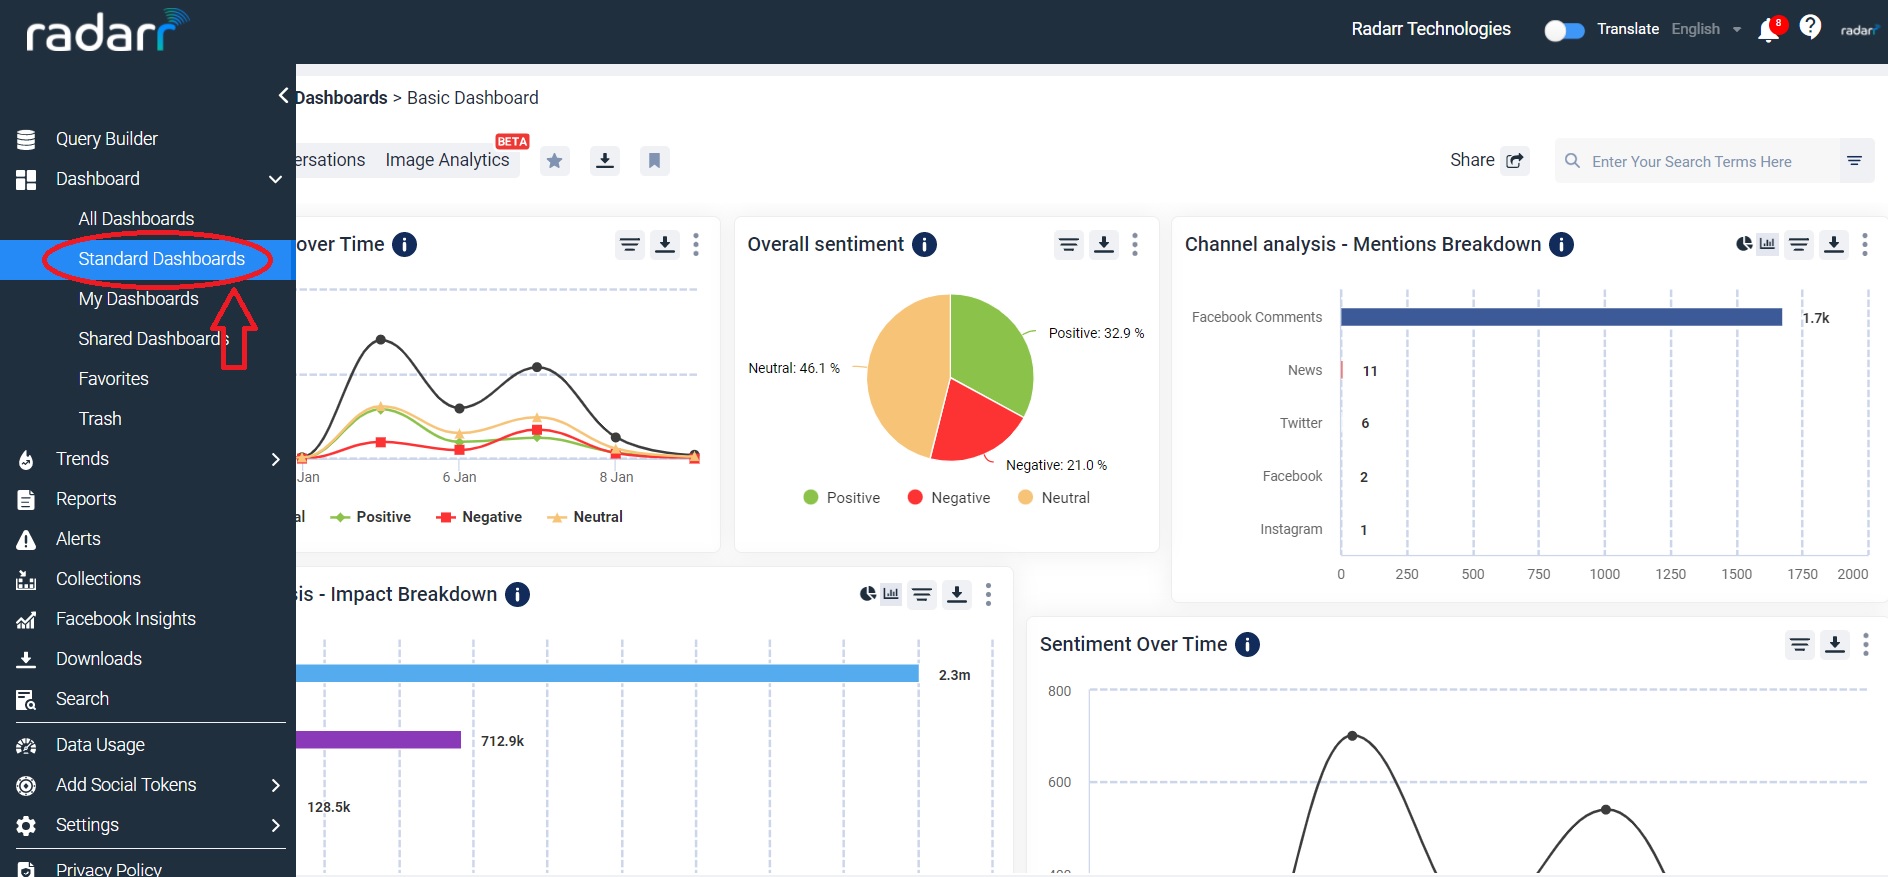Screen dimensions: 1888x877
Task: Go to Favorites dashboards
Action: click(x=113, y=379)
